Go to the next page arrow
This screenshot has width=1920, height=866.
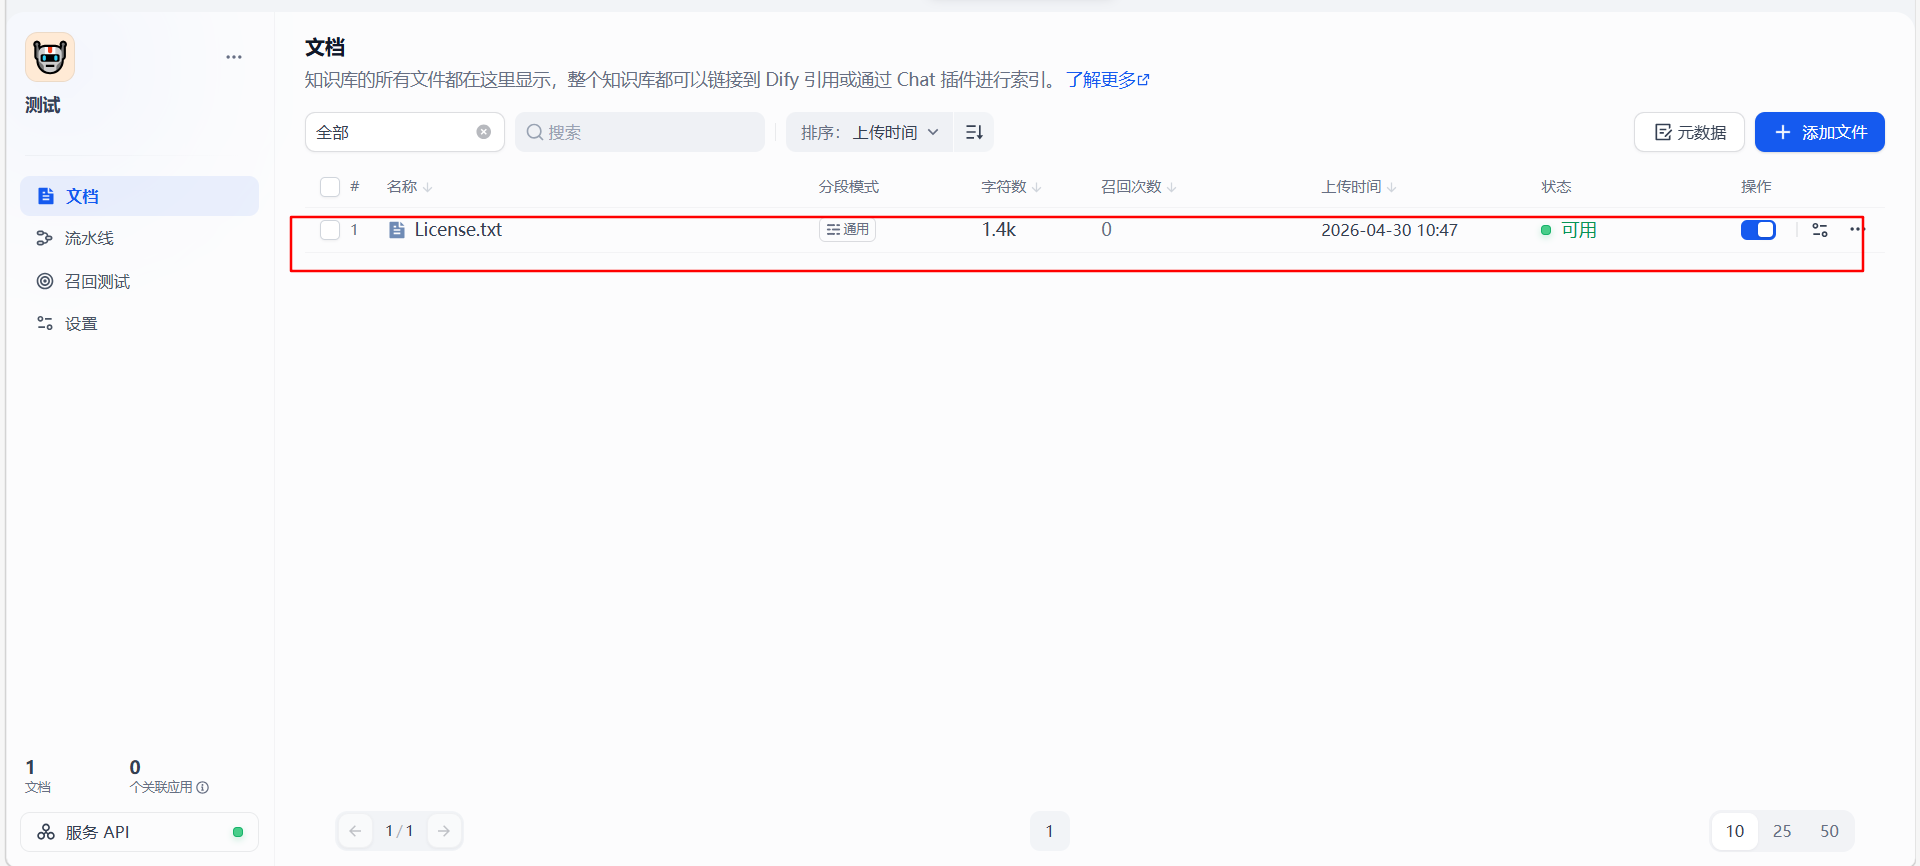[x=444, y=831]
